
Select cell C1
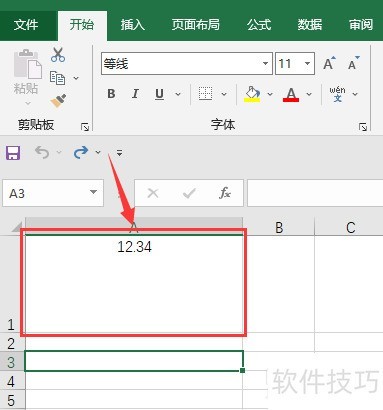[x=349, y=284]
